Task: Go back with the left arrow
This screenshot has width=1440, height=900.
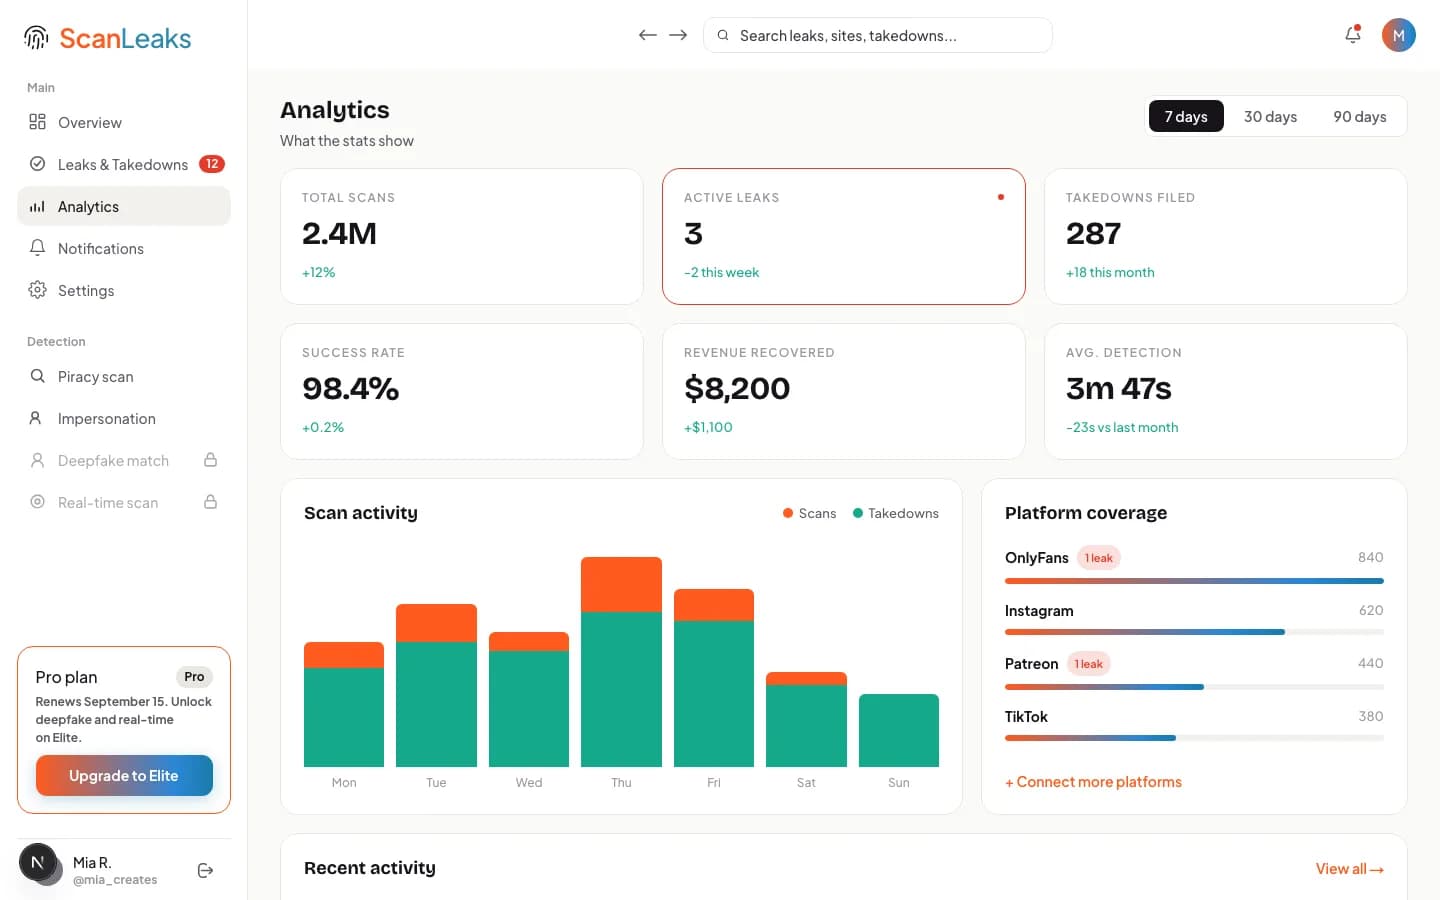Action: (648, 35)
